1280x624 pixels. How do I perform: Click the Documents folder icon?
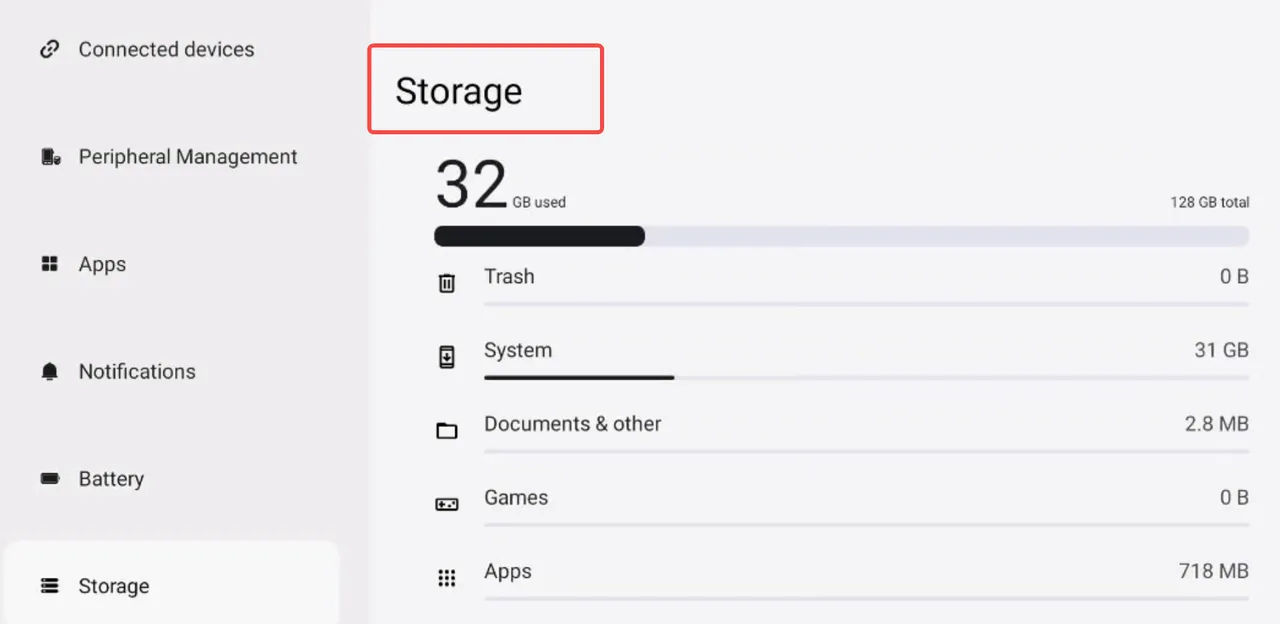447,431
